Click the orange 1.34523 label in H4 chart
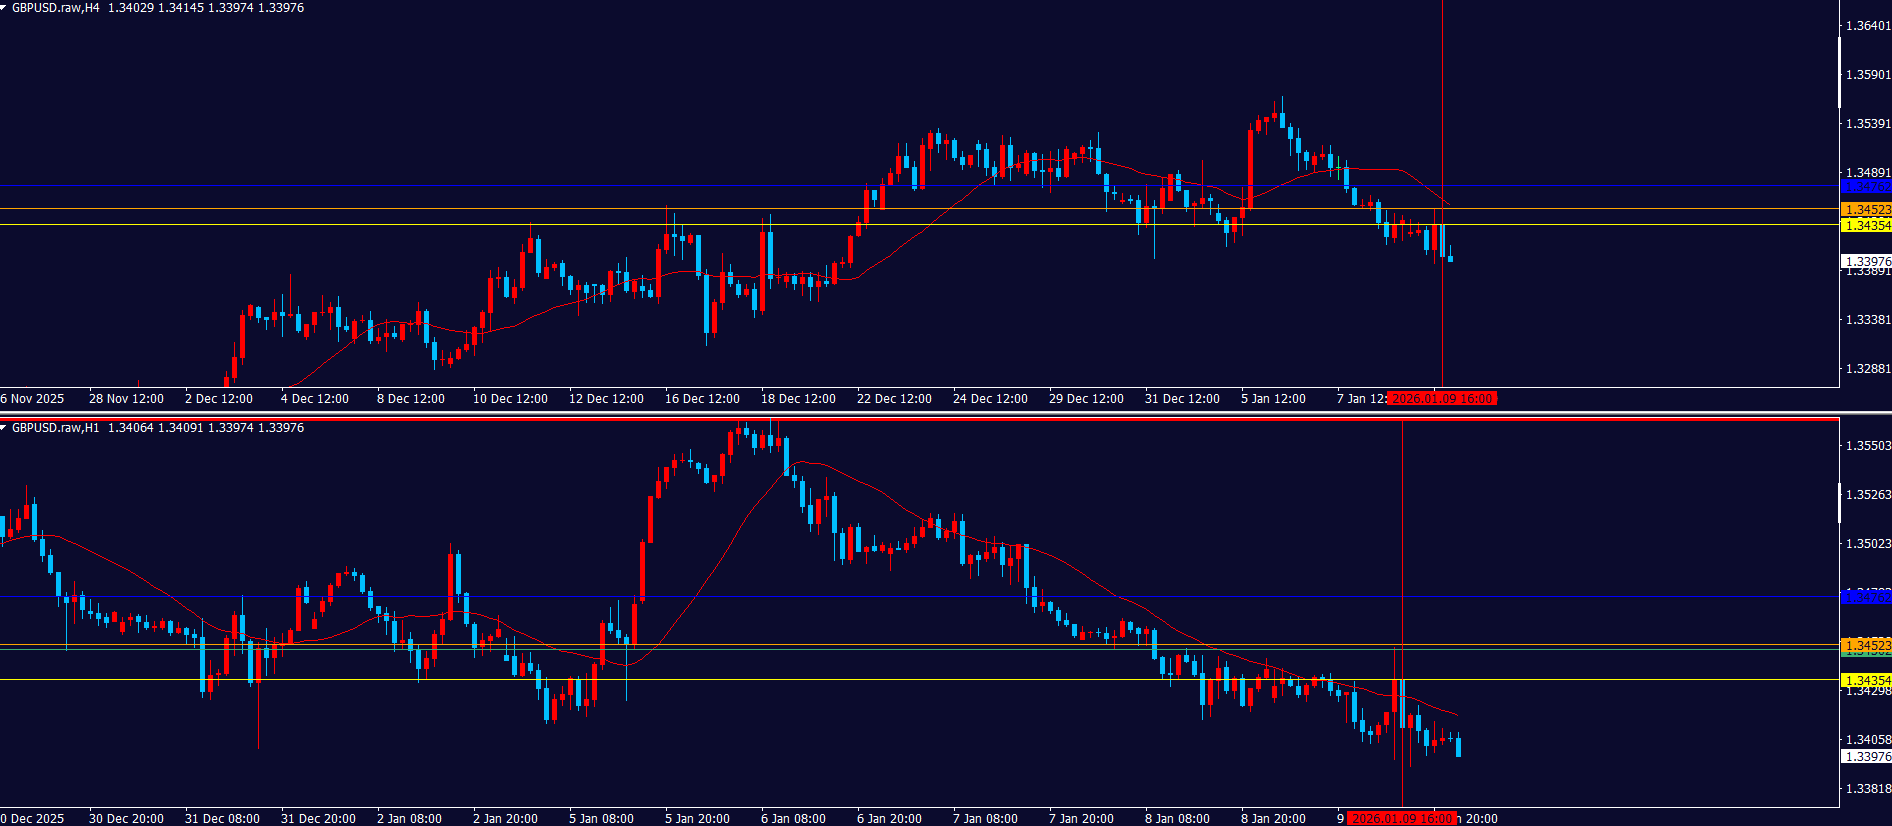This screenshot has height=826, width=1892. (x=1866, y=210)
